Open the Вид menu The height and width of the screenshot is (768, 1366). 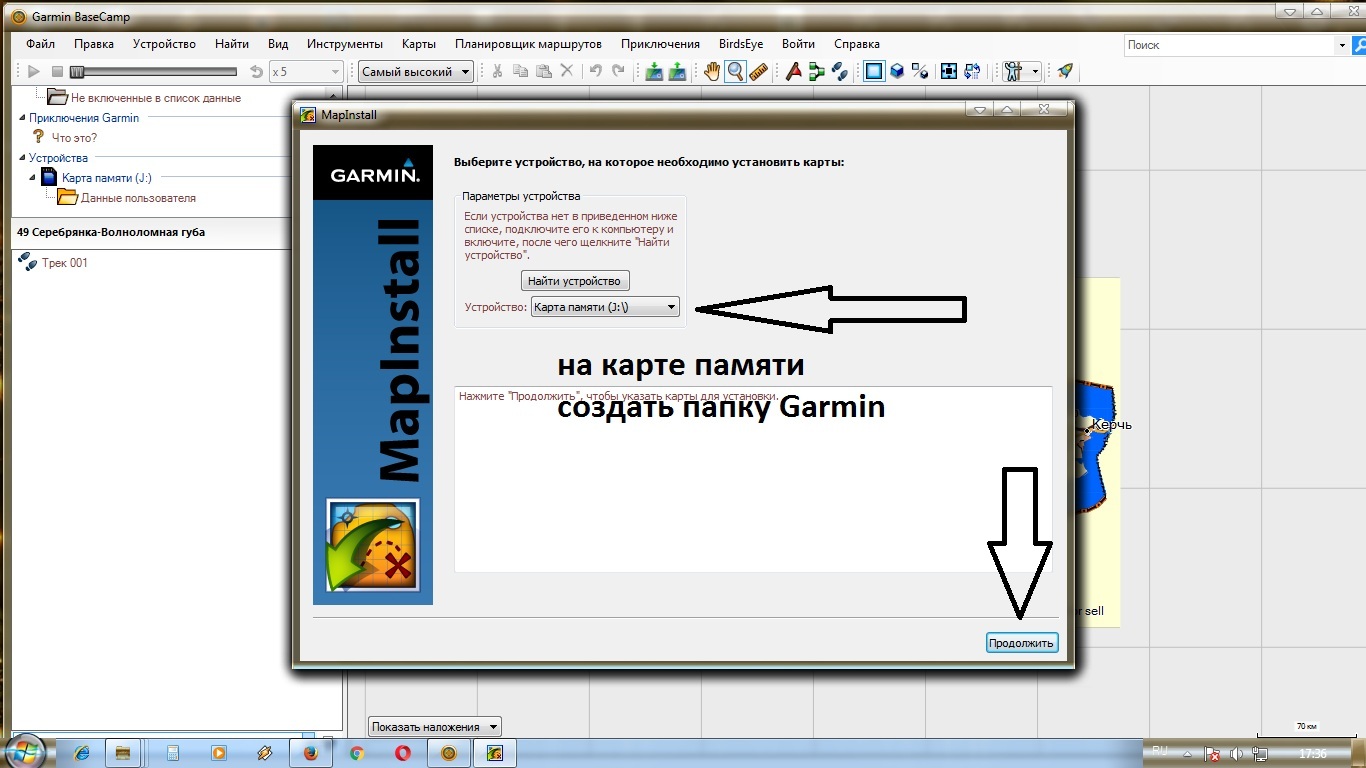pos(278,44)
